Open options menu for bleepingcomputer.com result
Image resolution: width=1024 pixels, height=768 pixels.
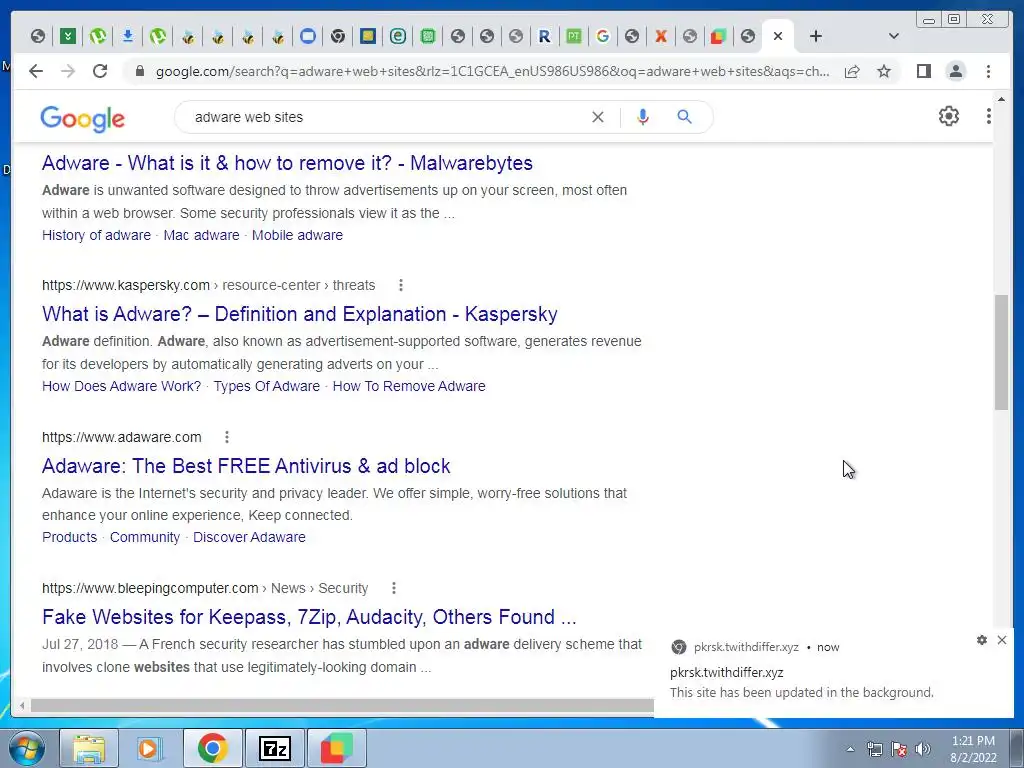pyautogui.click(x=393, y=588)
